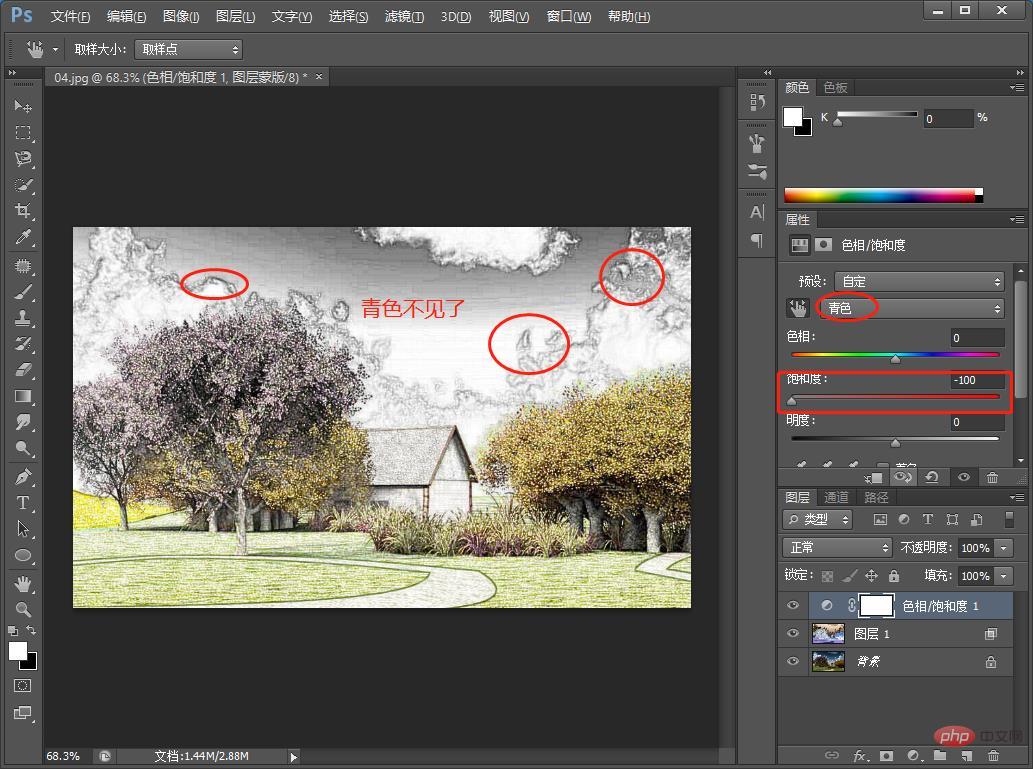
Task: Click add layer style fx button
Action: (x=859, y=755)
